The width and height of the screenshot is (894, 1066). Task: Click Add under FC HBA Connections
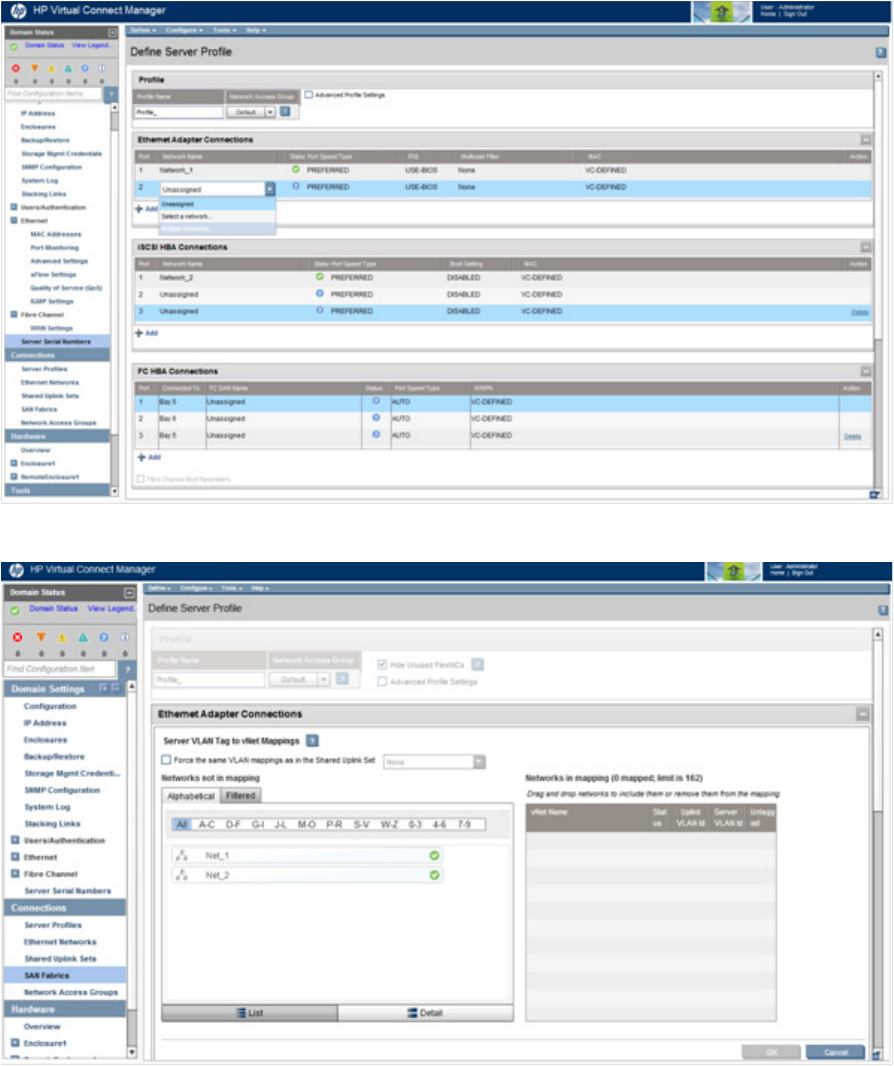click(x=149, y=457)
